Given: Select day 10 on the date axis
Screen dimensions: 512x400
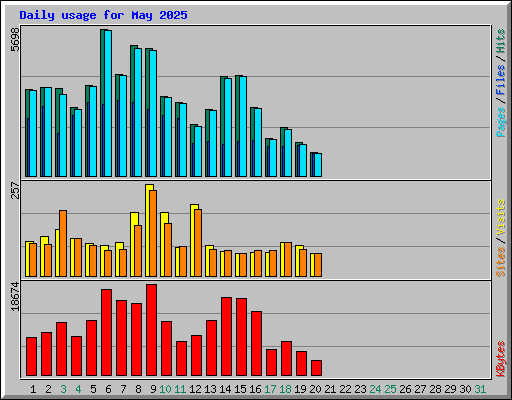Looking at the screenshot, I should point(165,389).
